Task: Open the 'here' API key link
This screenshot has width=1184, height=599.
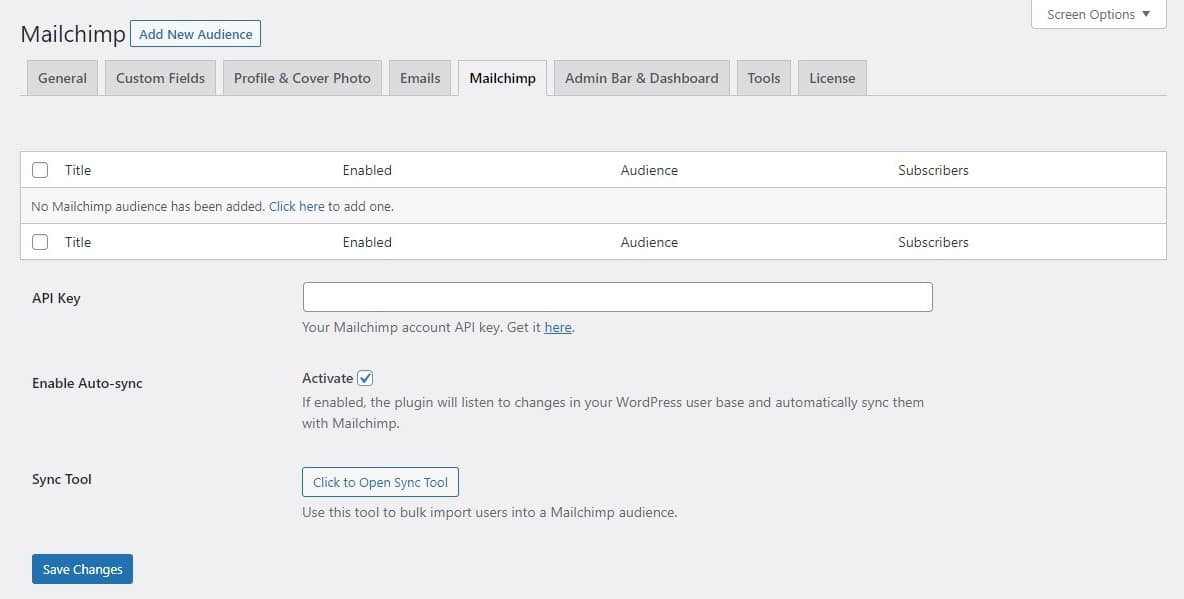Action: click(x=558, y=328)
